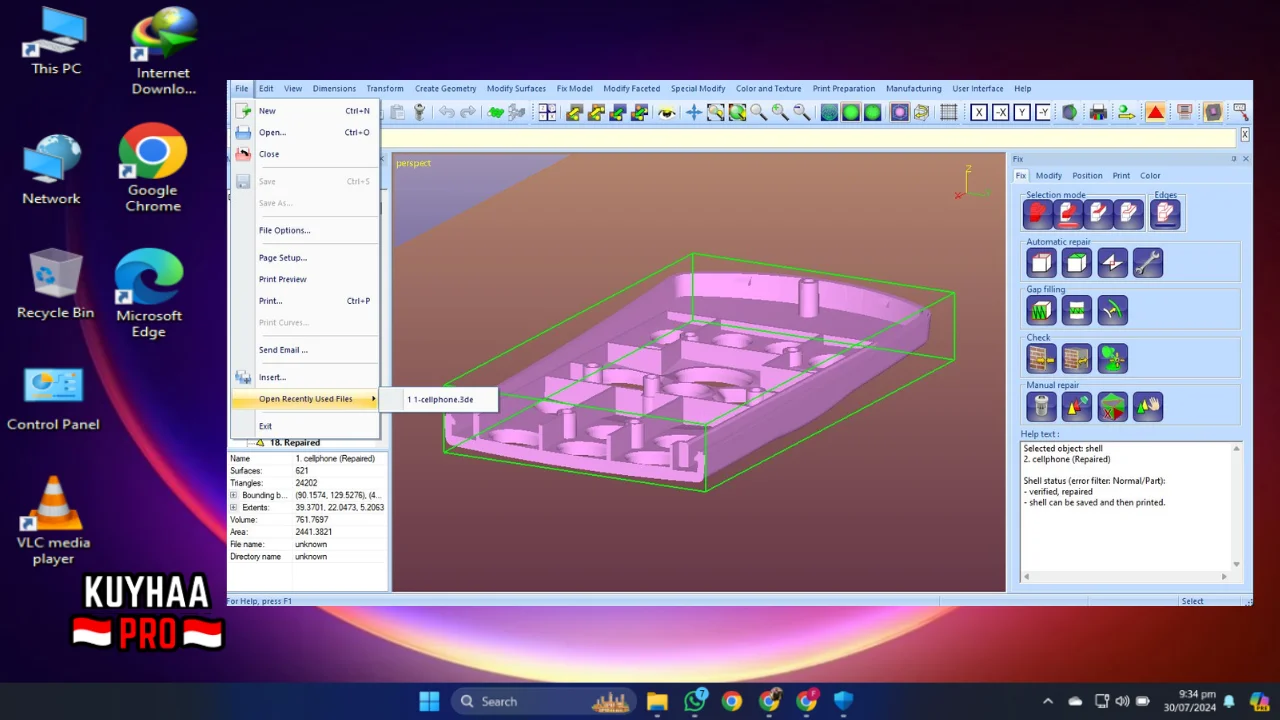Click the flip triangles Automatic repair icon
Viewport: 1280px width, 720px height.
1112,263
